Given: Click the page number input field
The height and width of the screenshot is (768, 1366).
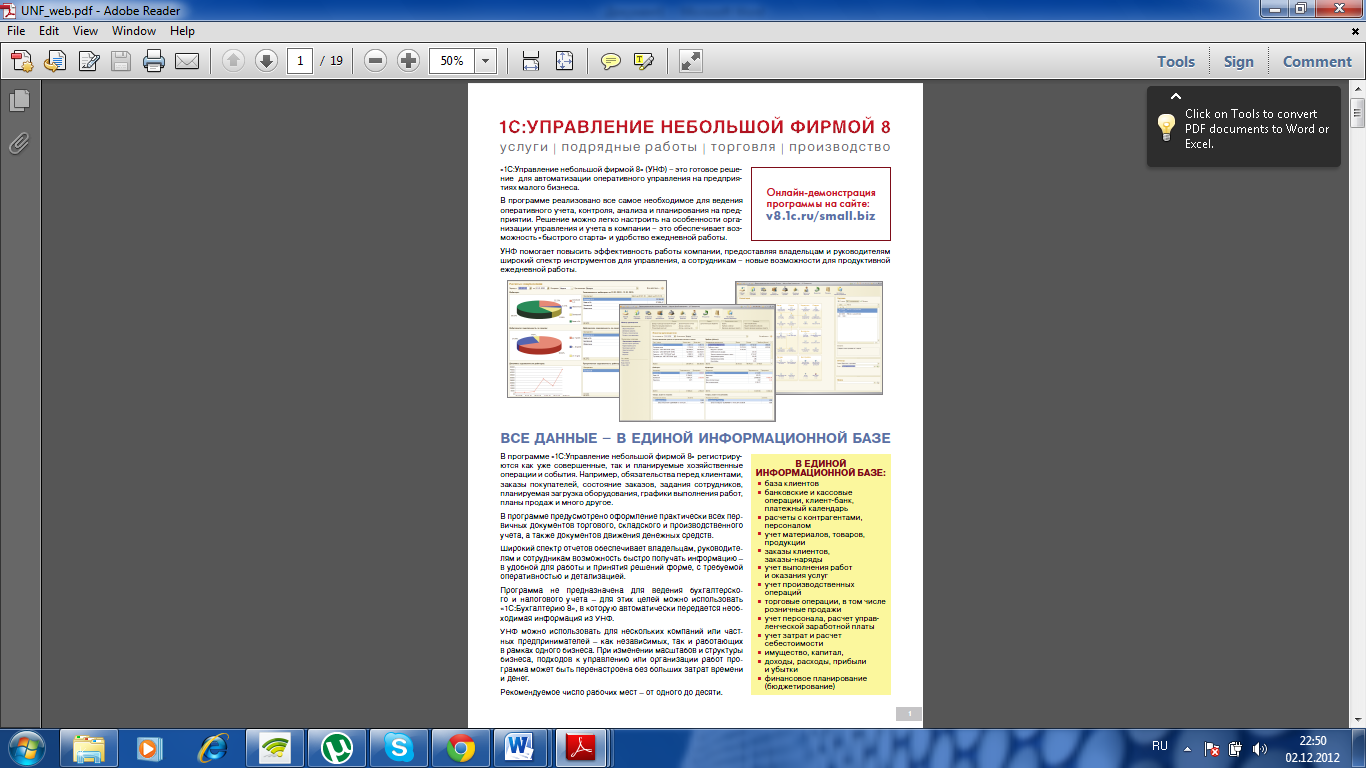Looking at the screenshot, I should [300, 61].
